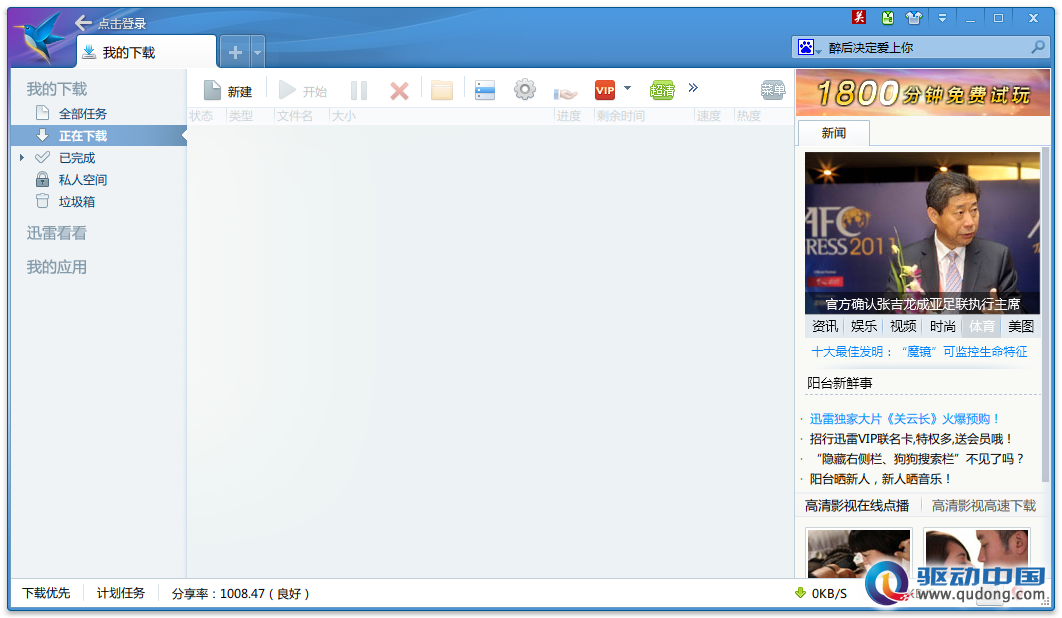Click the AFC news photo thumbnail

click(x=922, y=232)
